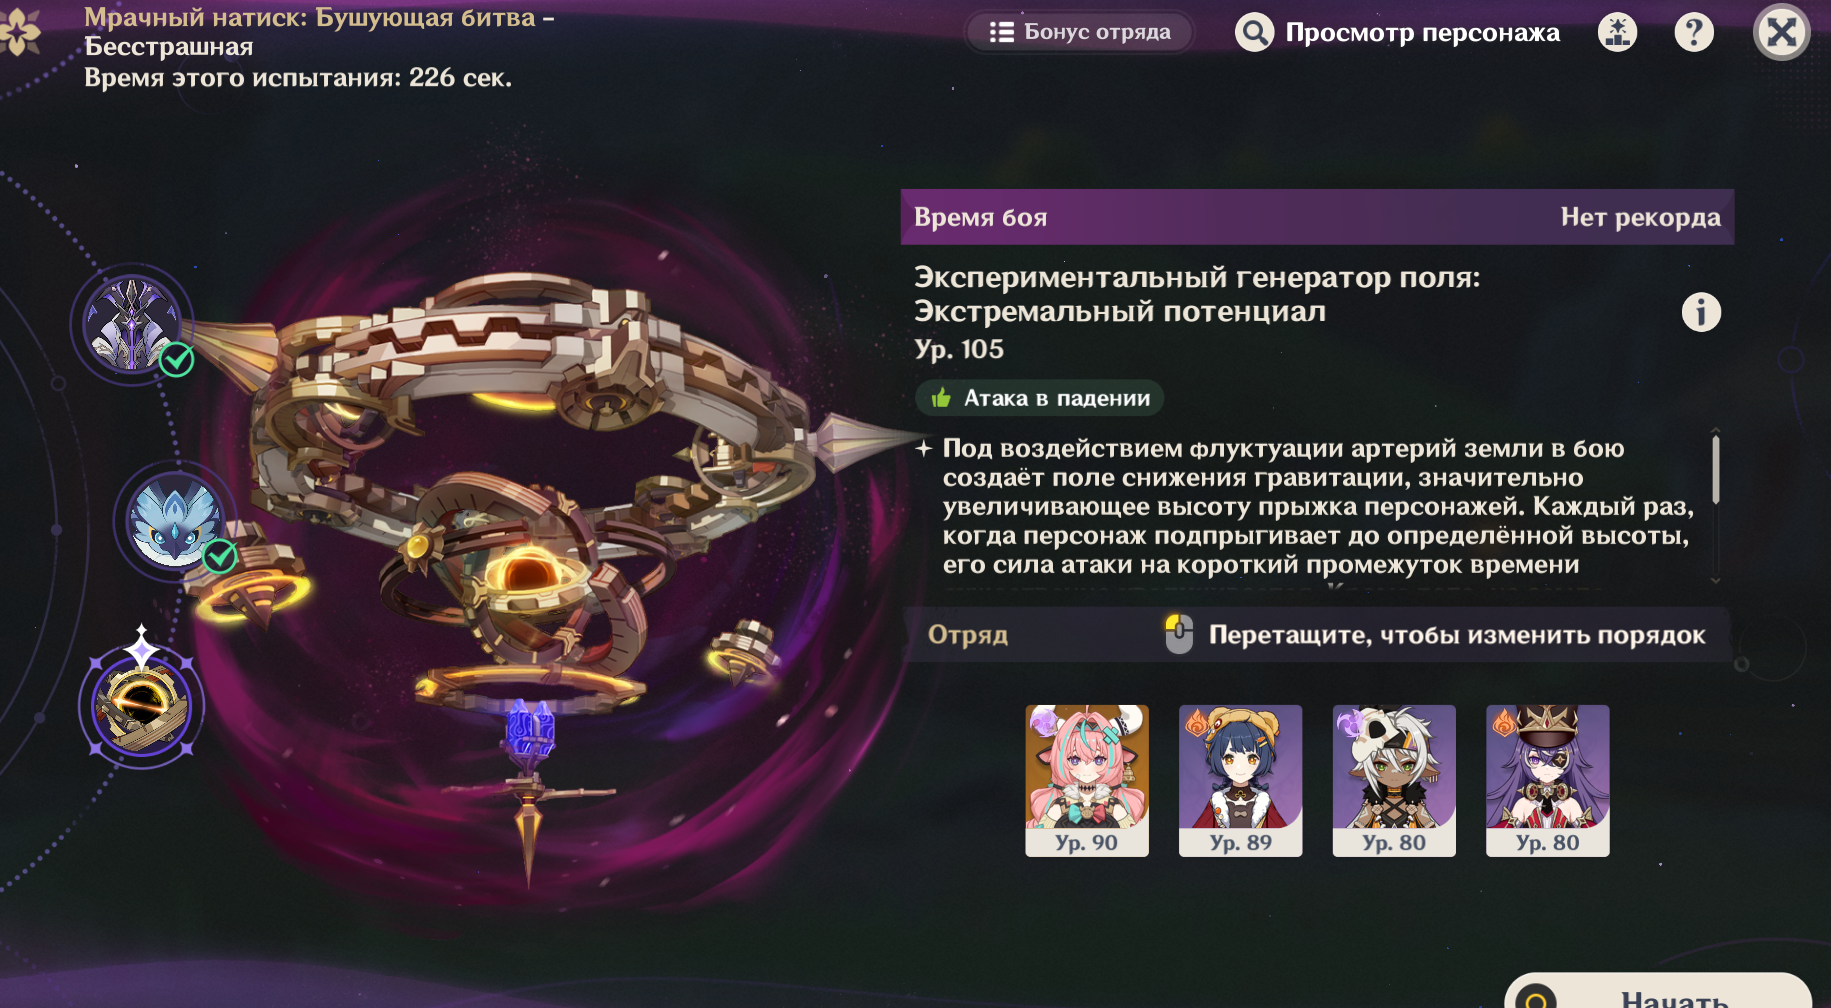
Task: Click the Начать button
Action: coord(1658,995)
